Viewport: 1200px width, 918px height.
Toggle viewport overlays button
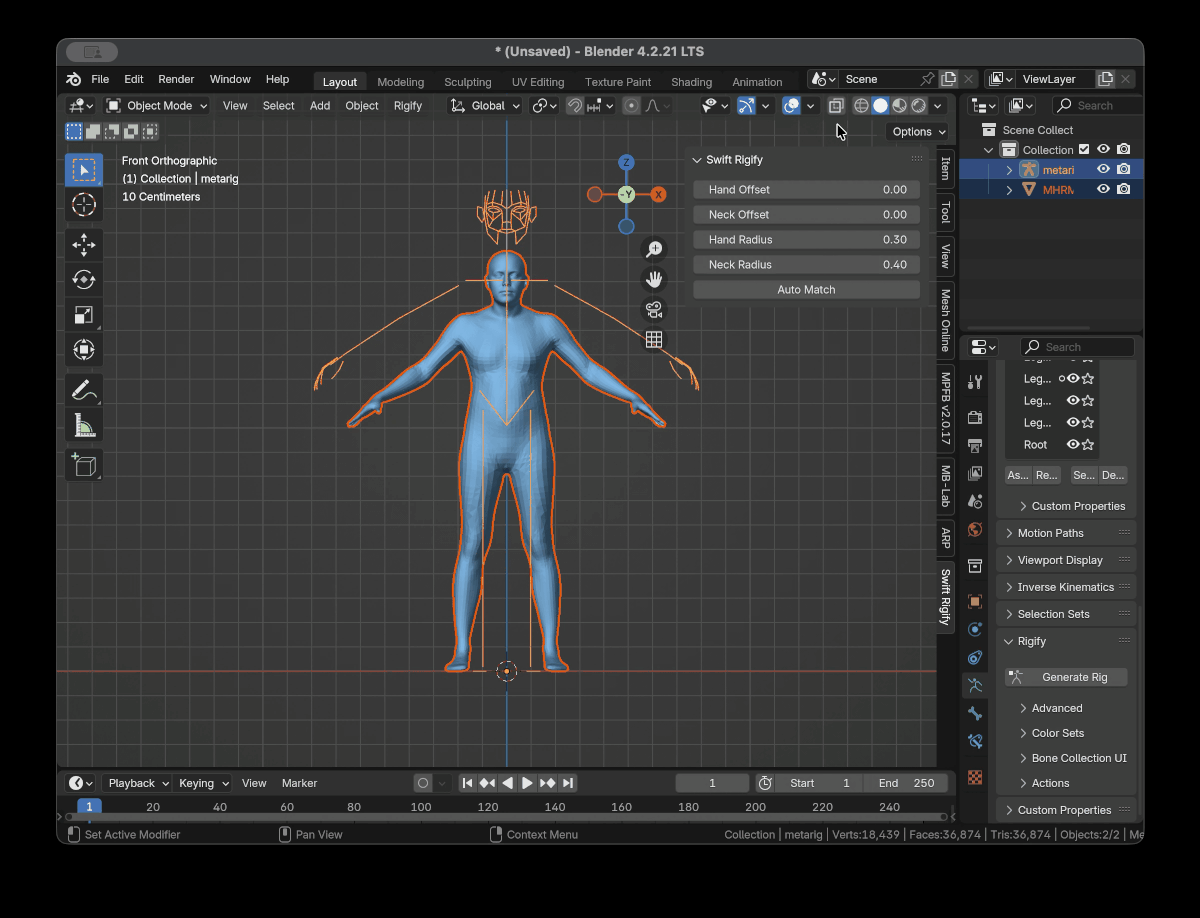792,105
